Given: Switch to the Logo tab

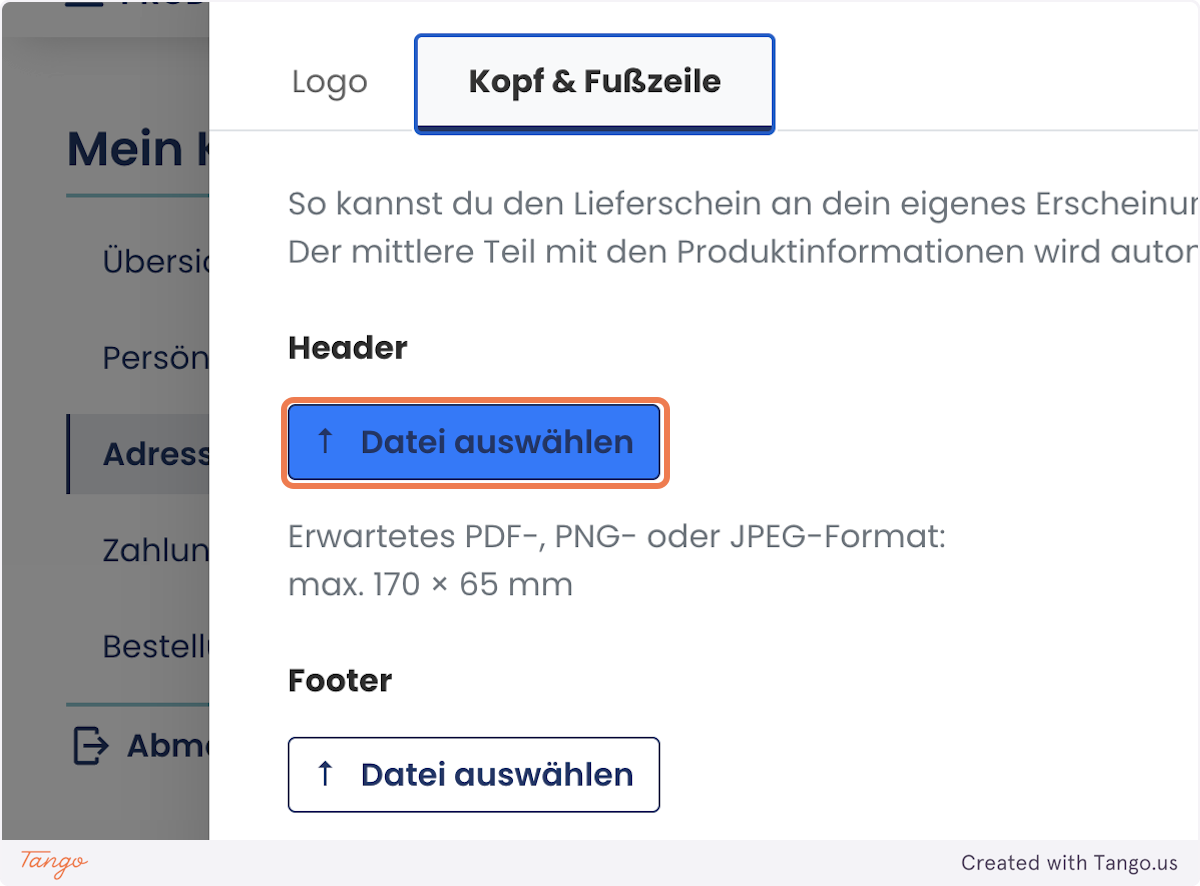Looking at the screenshot, I should pyautogui.click(x=330, y=82).
